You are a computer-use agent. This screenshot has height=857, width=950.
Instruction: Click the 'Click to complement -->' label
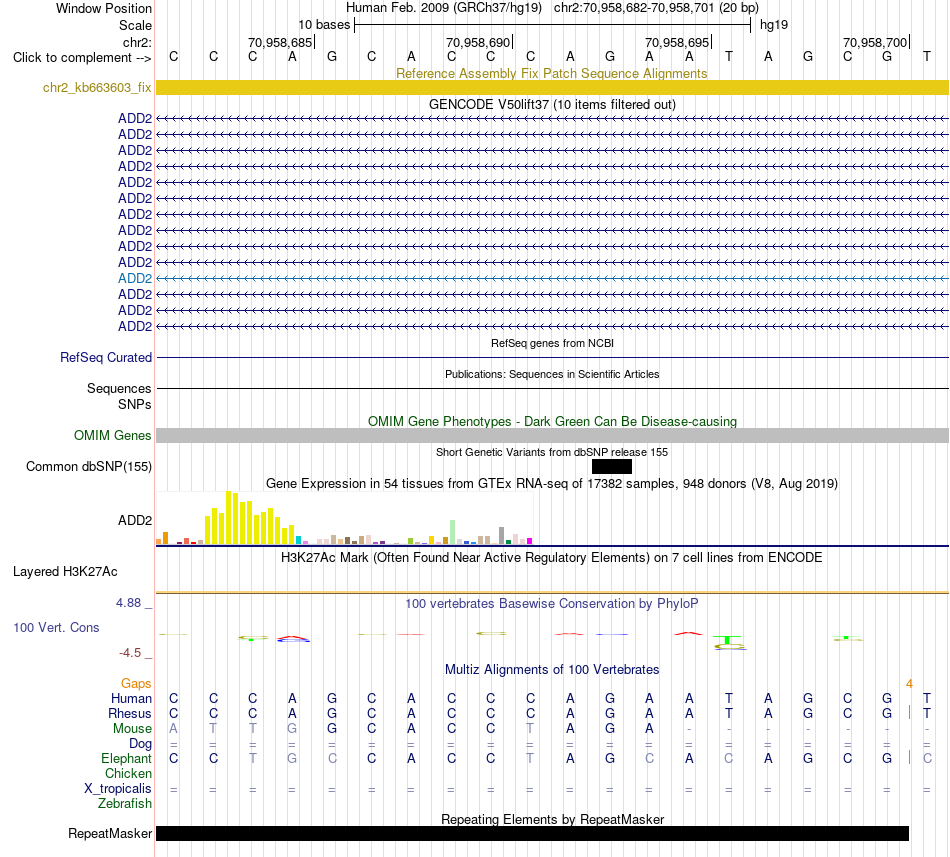[x=82, y=58]
